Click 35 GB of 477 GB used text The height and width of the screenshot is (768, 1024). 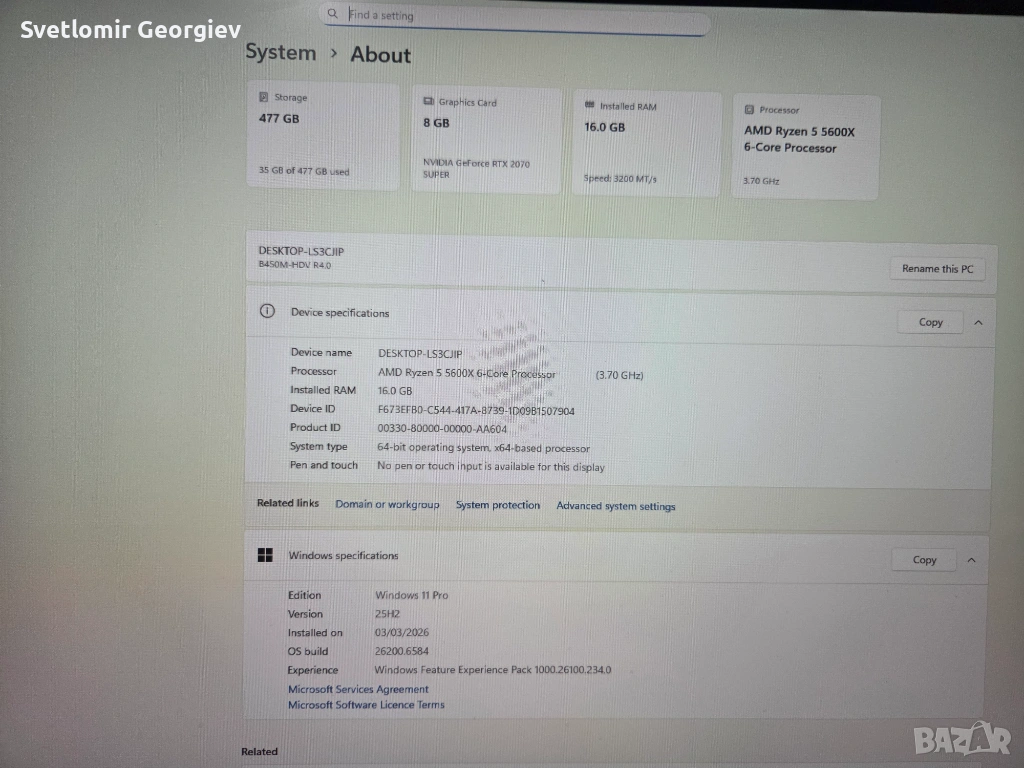[304, 170]
